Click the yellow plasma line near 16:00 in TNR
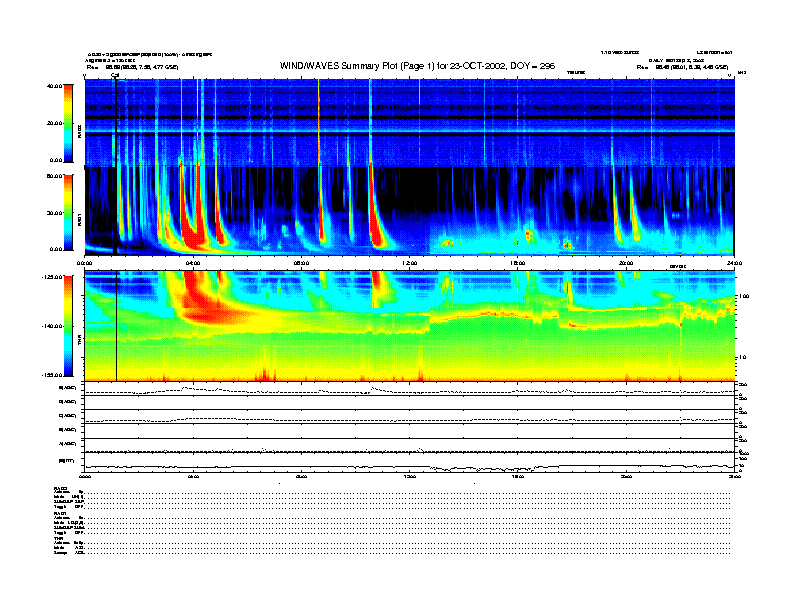Screen dimensions: 792x612 tap(505, 314)
